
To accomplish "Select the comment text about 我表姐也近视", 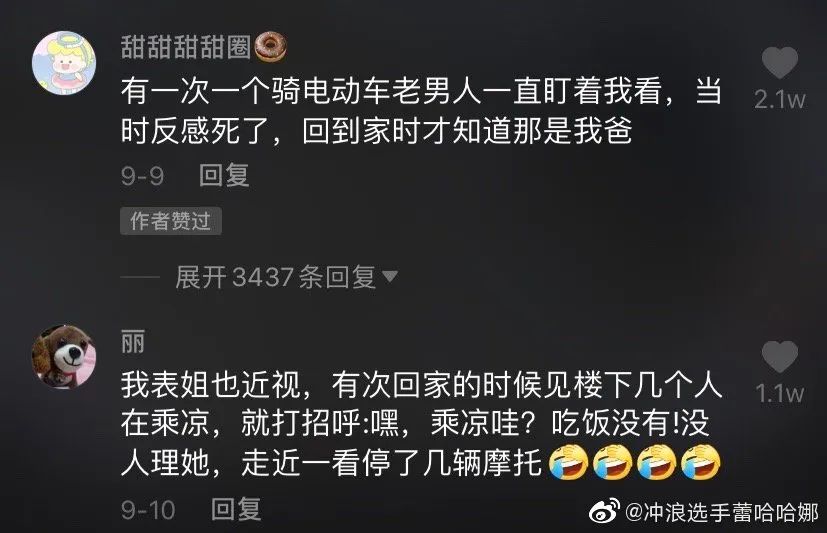I will pos(421,424).
